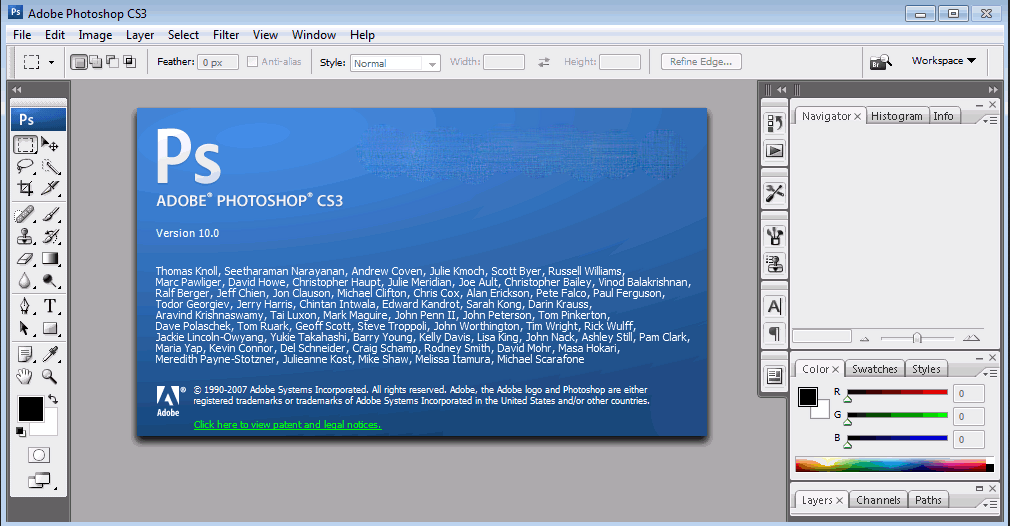Open the Navigator panel options menu
Screen dimensions: 1010x526
(x=990, y=120)
